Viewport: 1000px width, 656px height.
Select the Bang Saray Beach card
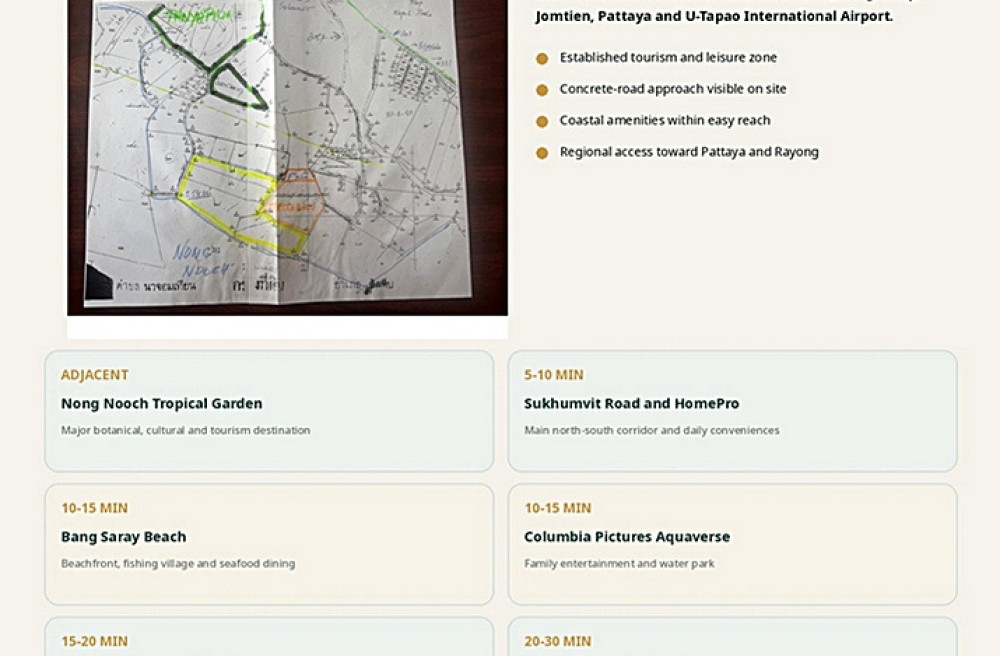click(269, 544)
